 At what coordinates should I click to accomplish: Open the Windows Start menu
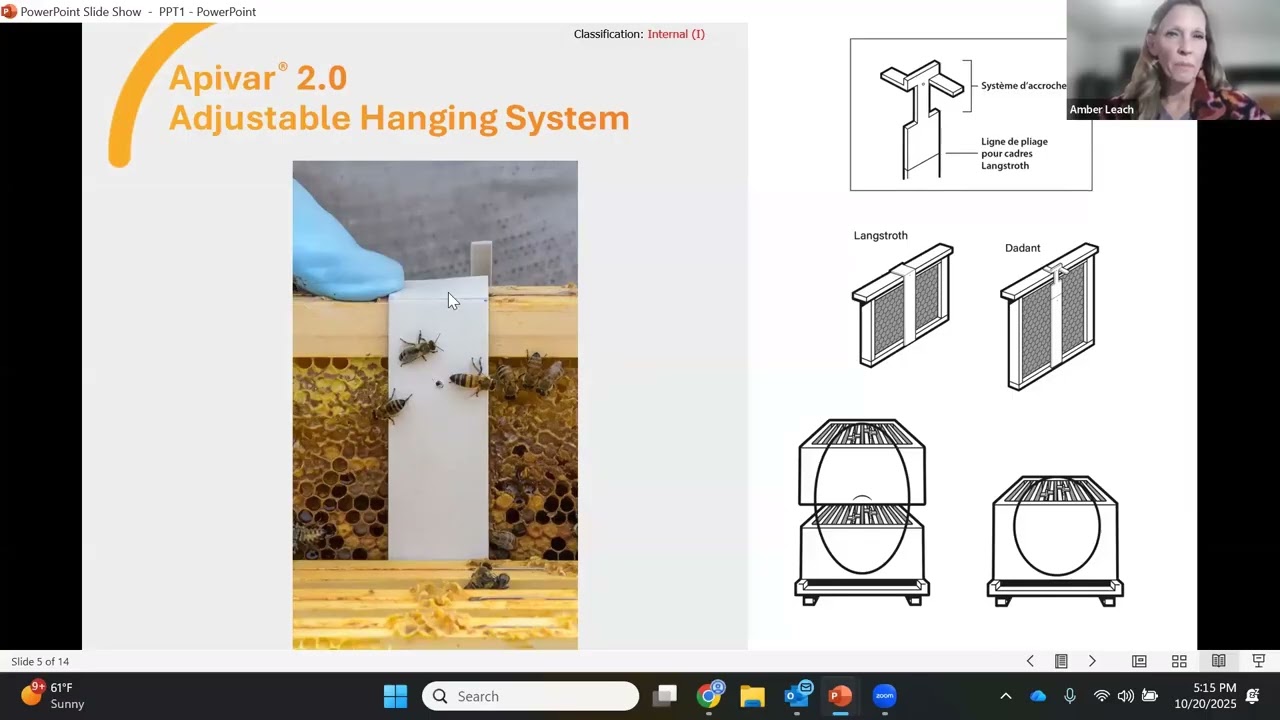(395, 696)
